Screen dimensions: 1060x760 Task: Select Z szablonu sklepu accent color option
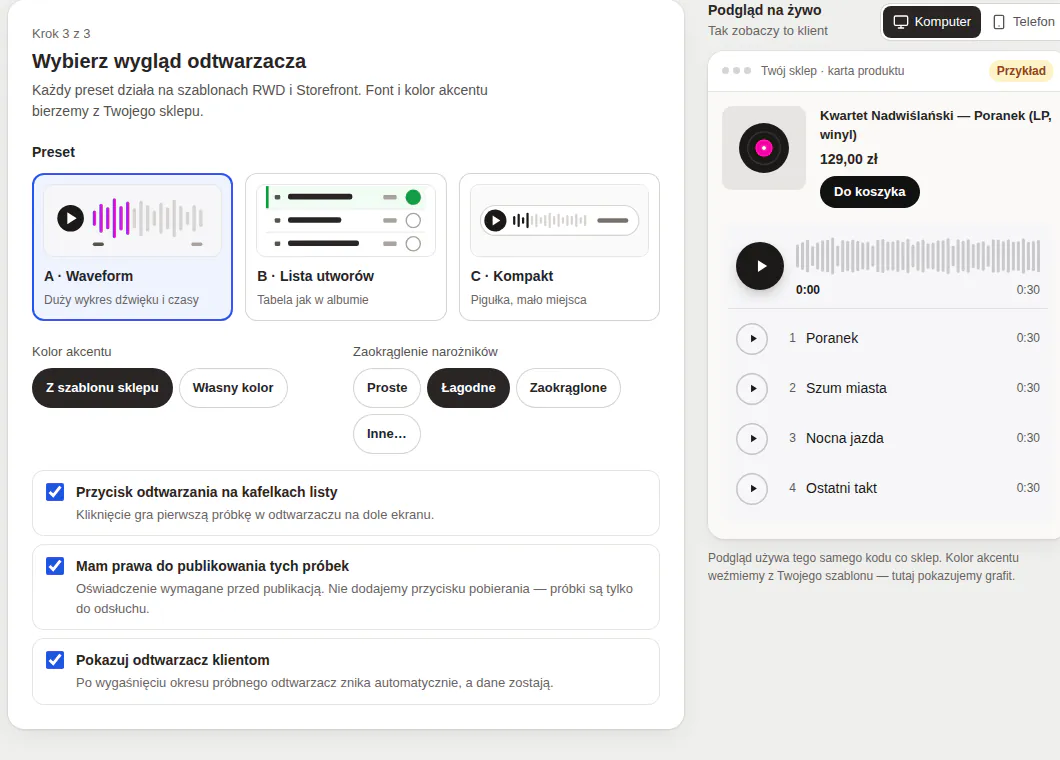click(102, 387)
